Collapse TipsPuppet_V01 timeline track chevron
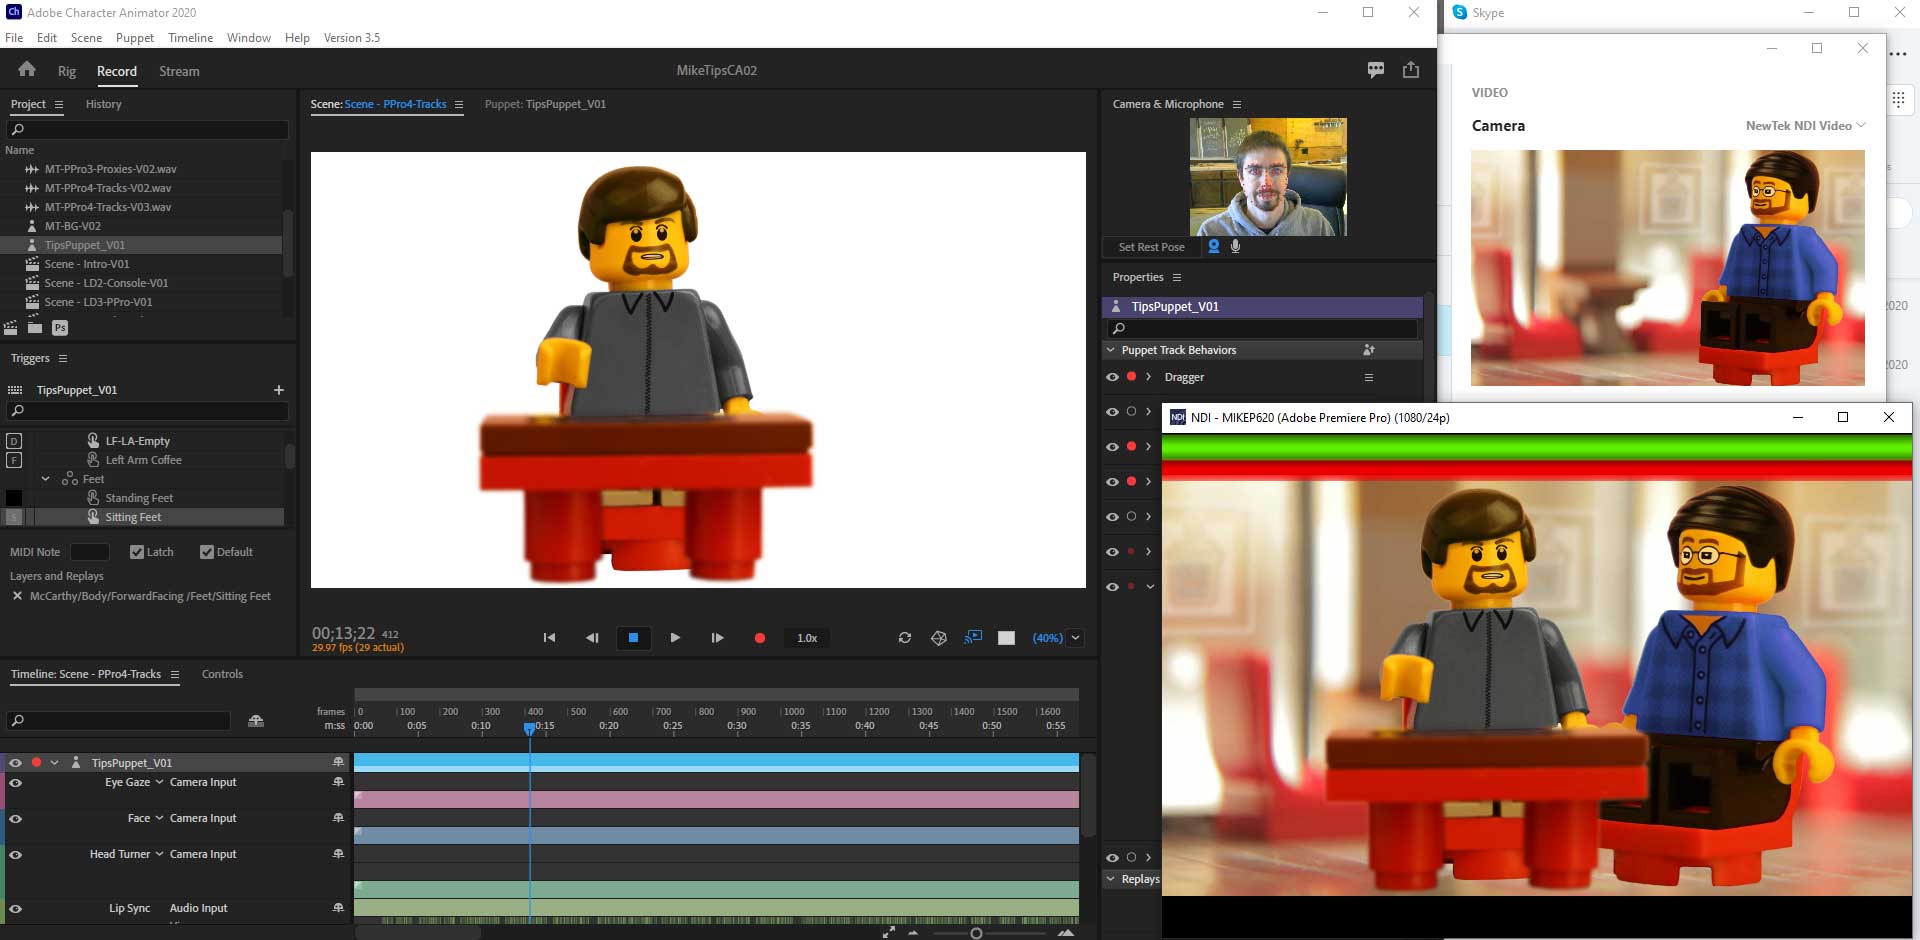 pos(55,762)
